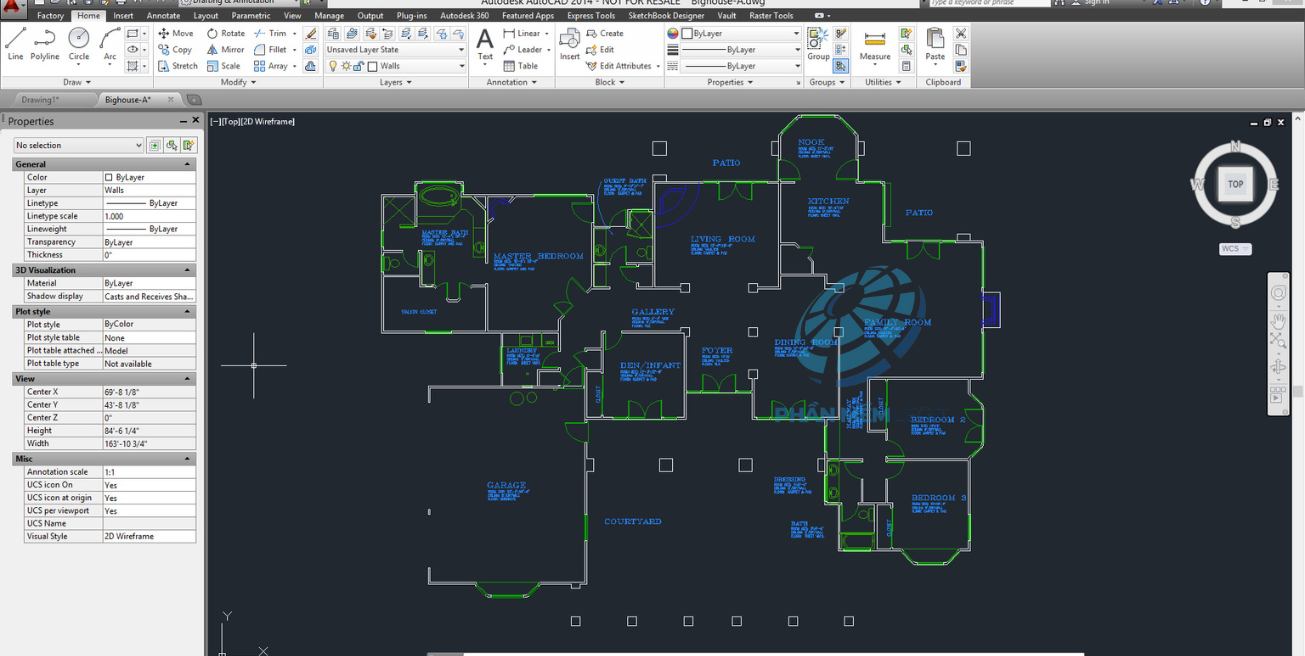The height and width of the screenshot is (656, 1305).
Task: Expand the Layers panel flyout
Action: pos(395,82)
